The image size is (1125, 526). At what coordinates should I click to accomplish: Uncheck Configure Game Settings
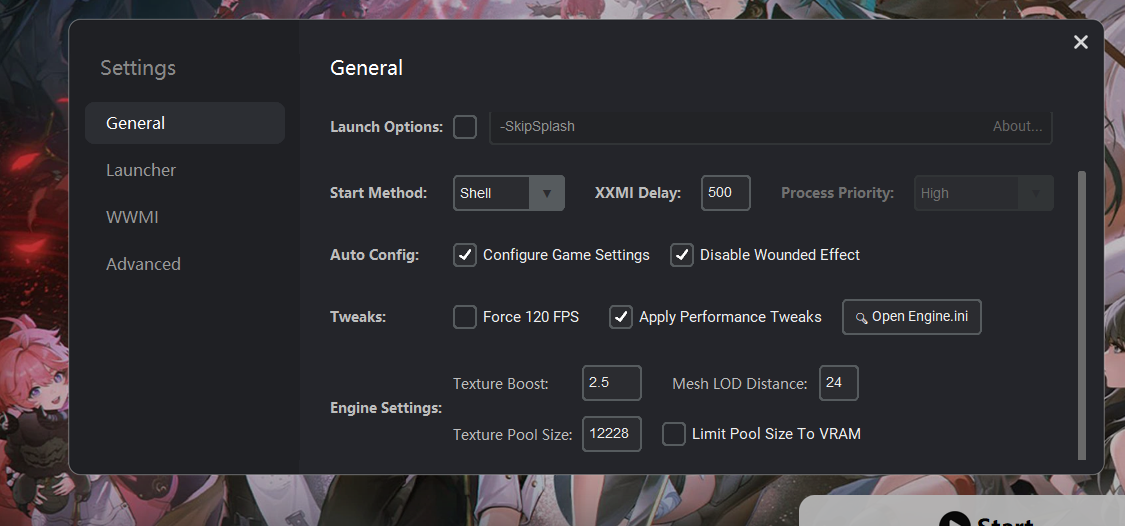pyautogui.click(x=465, y=255)
